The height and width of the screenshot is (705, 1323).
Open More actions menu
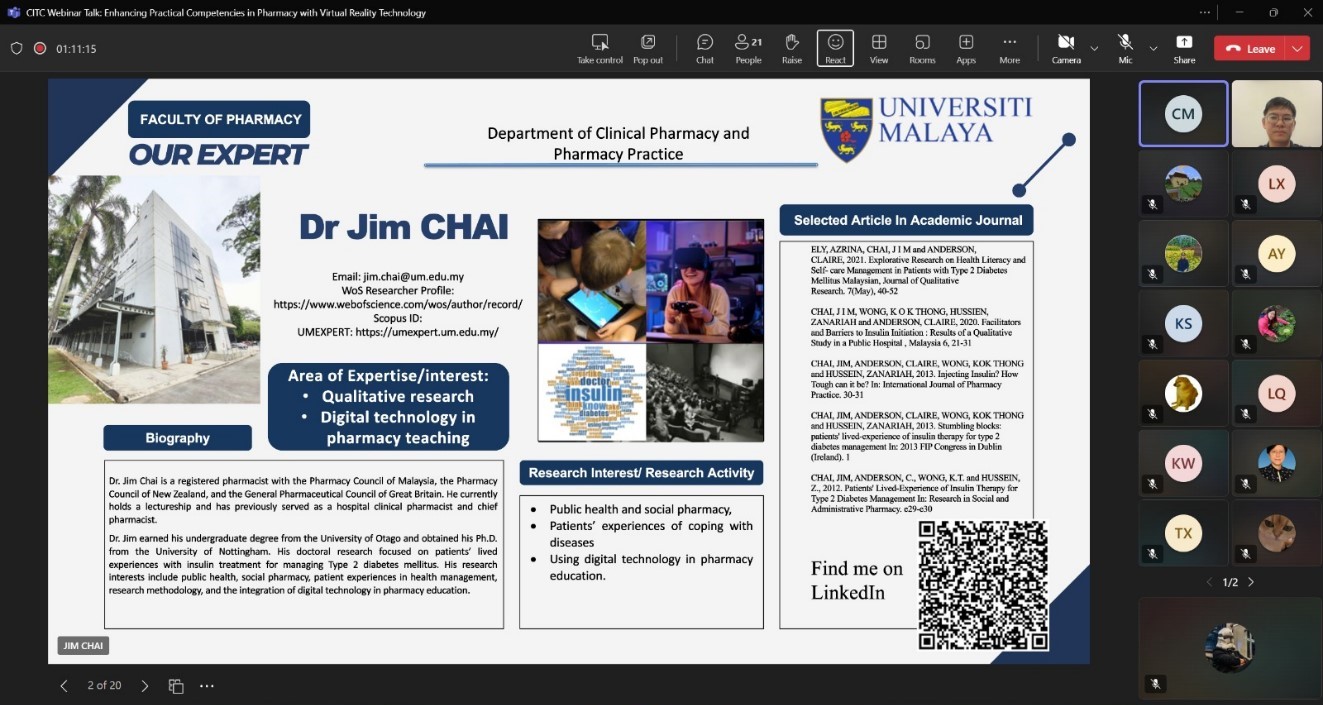pos(1009,48)
